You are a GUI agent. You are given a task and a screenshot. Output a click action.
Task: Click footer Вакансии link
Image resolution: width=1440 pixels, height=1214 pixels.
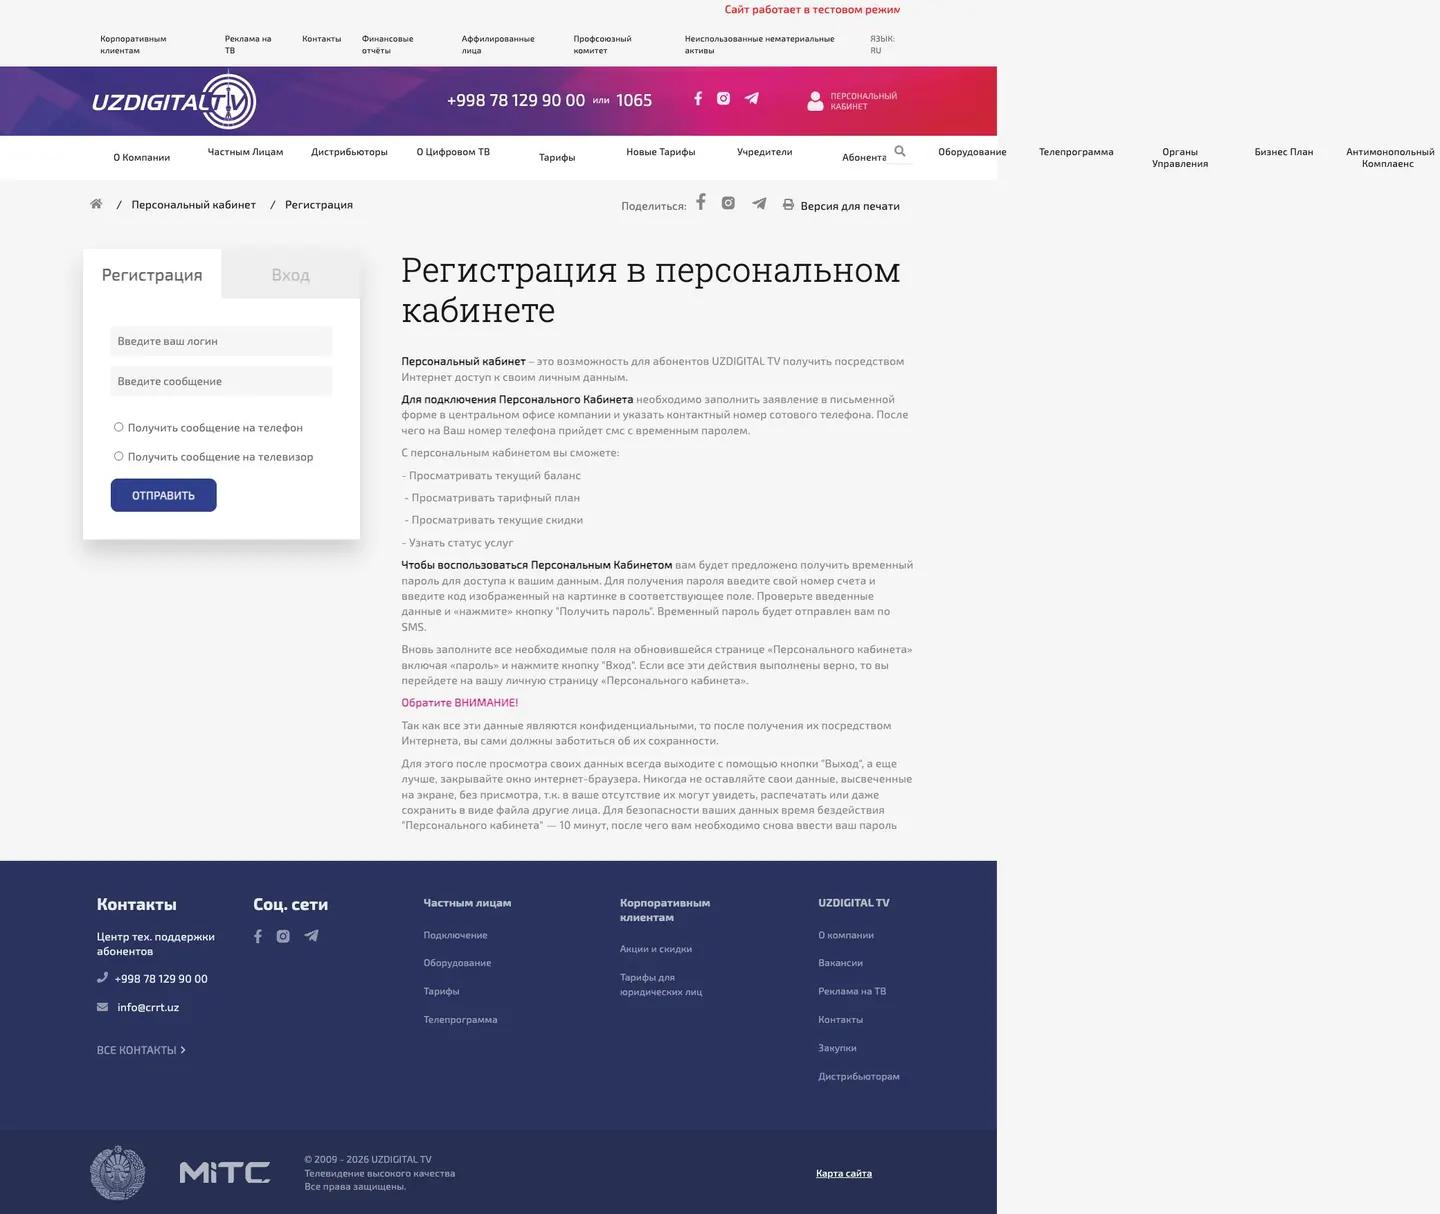click(841, 963)
